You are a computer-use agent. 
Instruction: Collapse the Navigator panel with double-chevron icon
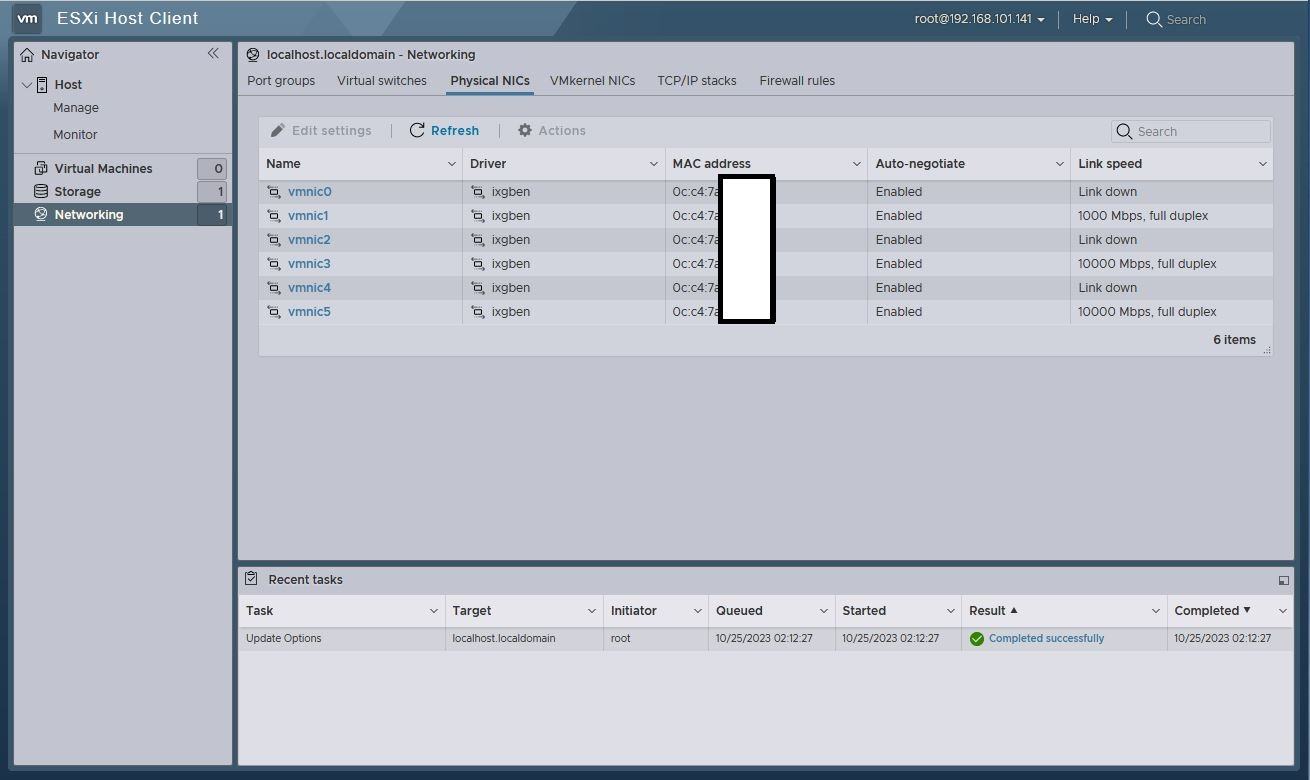point(213,54)
